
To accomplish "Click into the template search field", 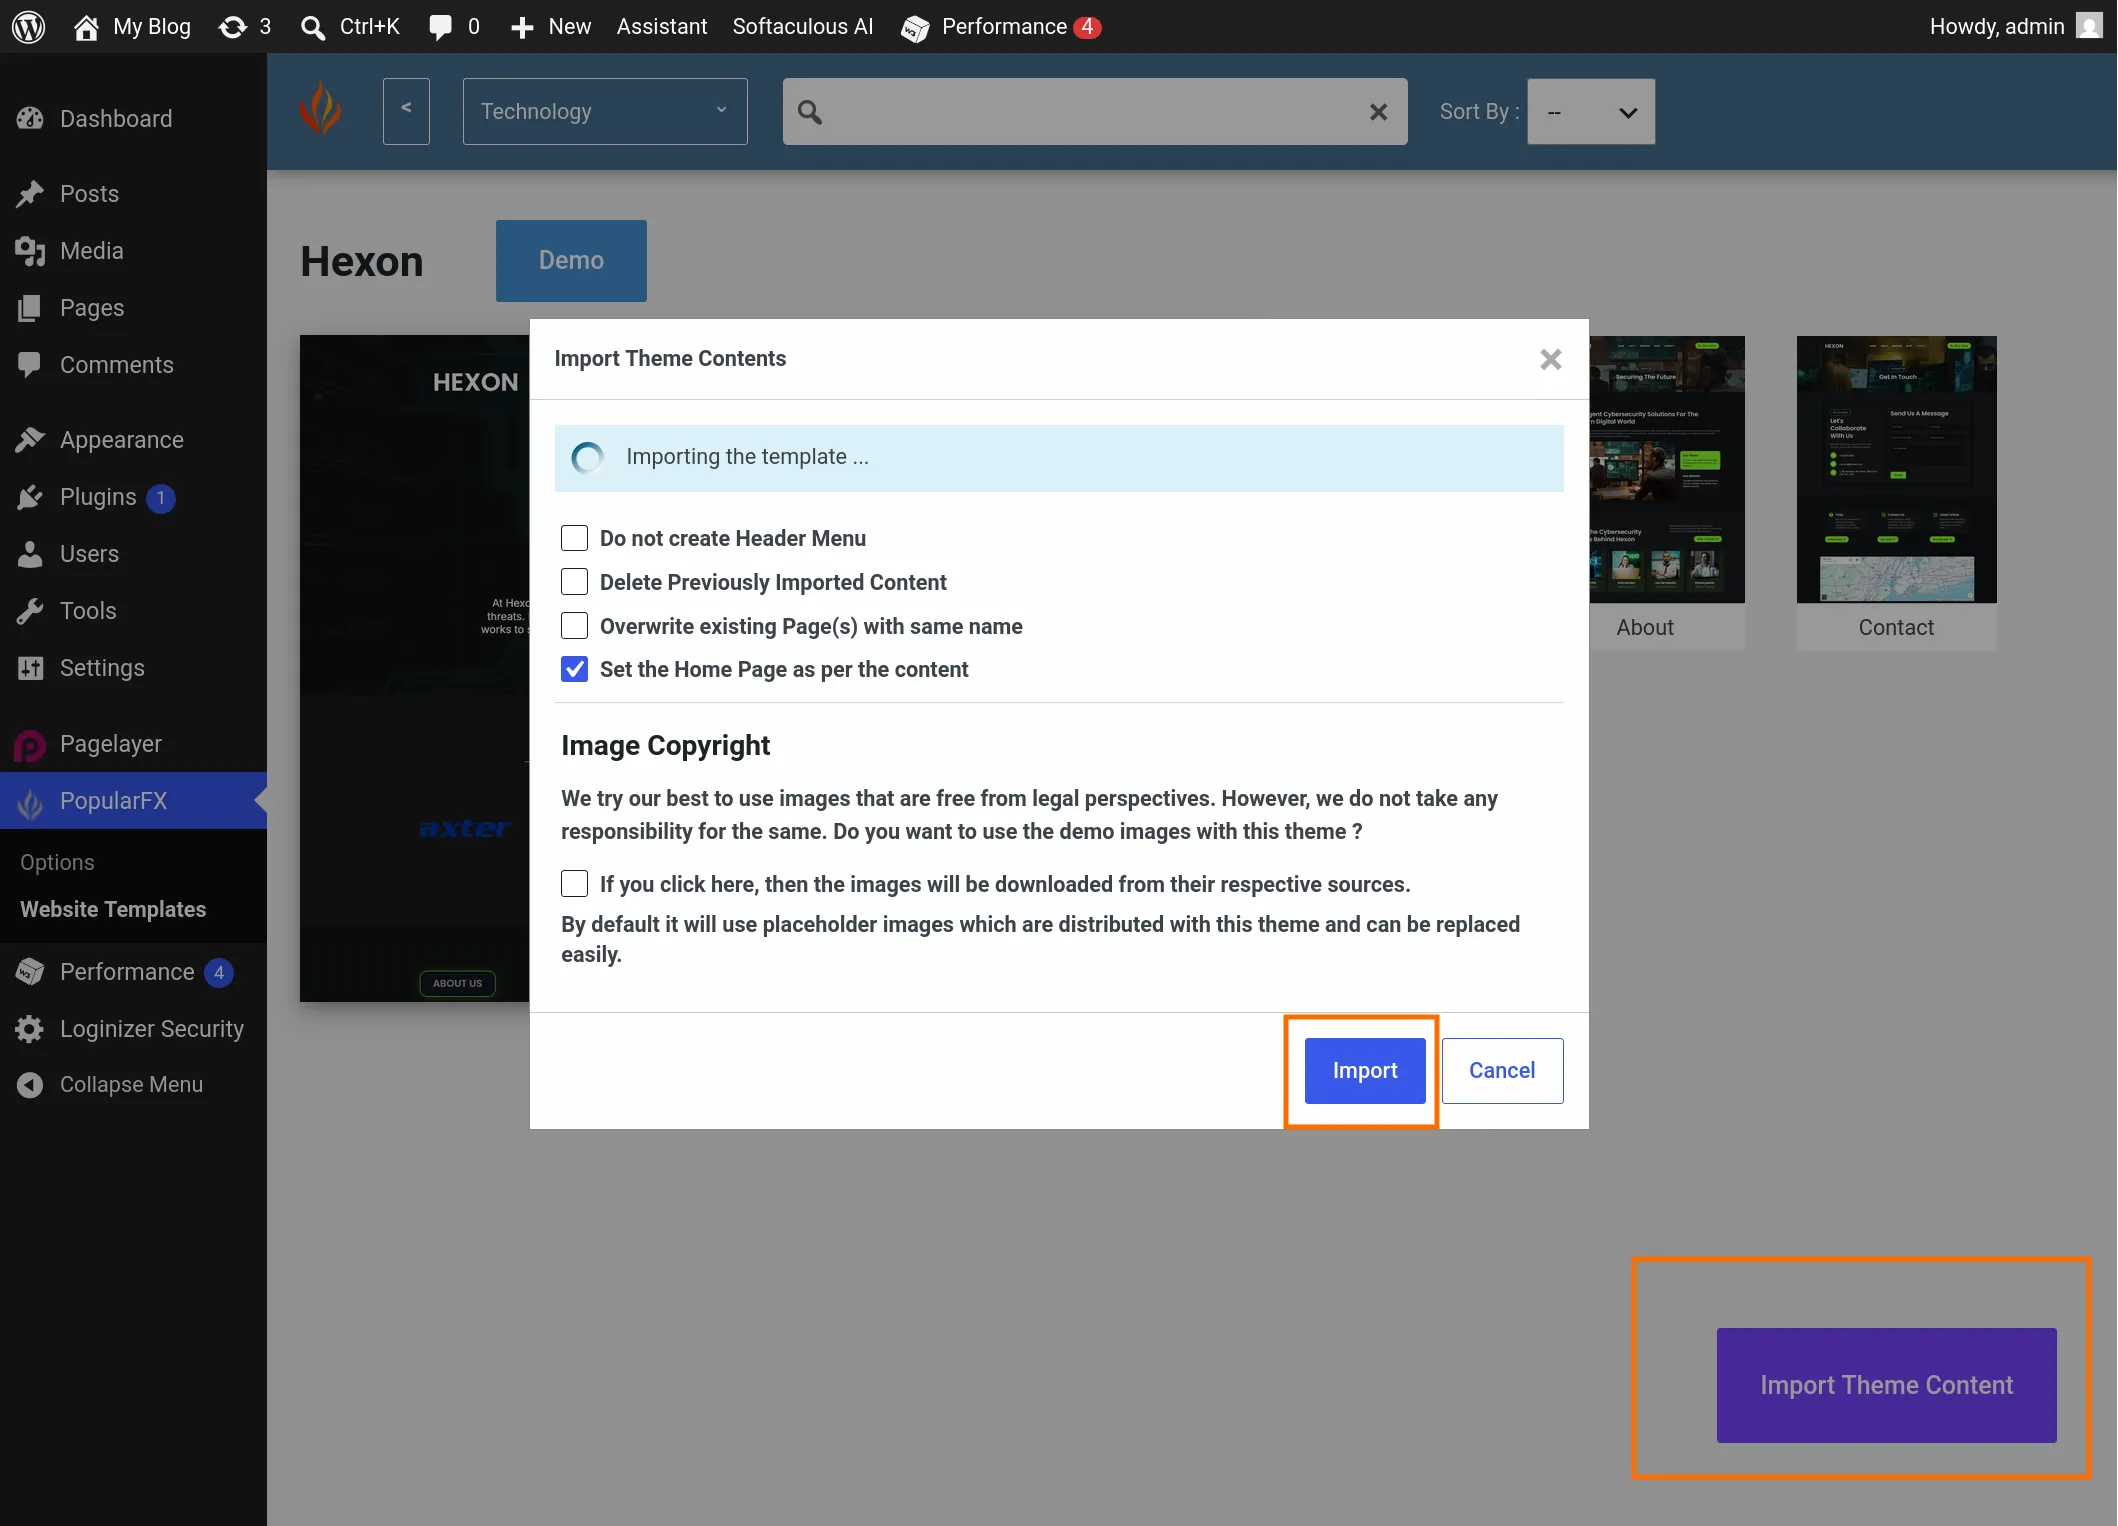I will coord(1095,112).
